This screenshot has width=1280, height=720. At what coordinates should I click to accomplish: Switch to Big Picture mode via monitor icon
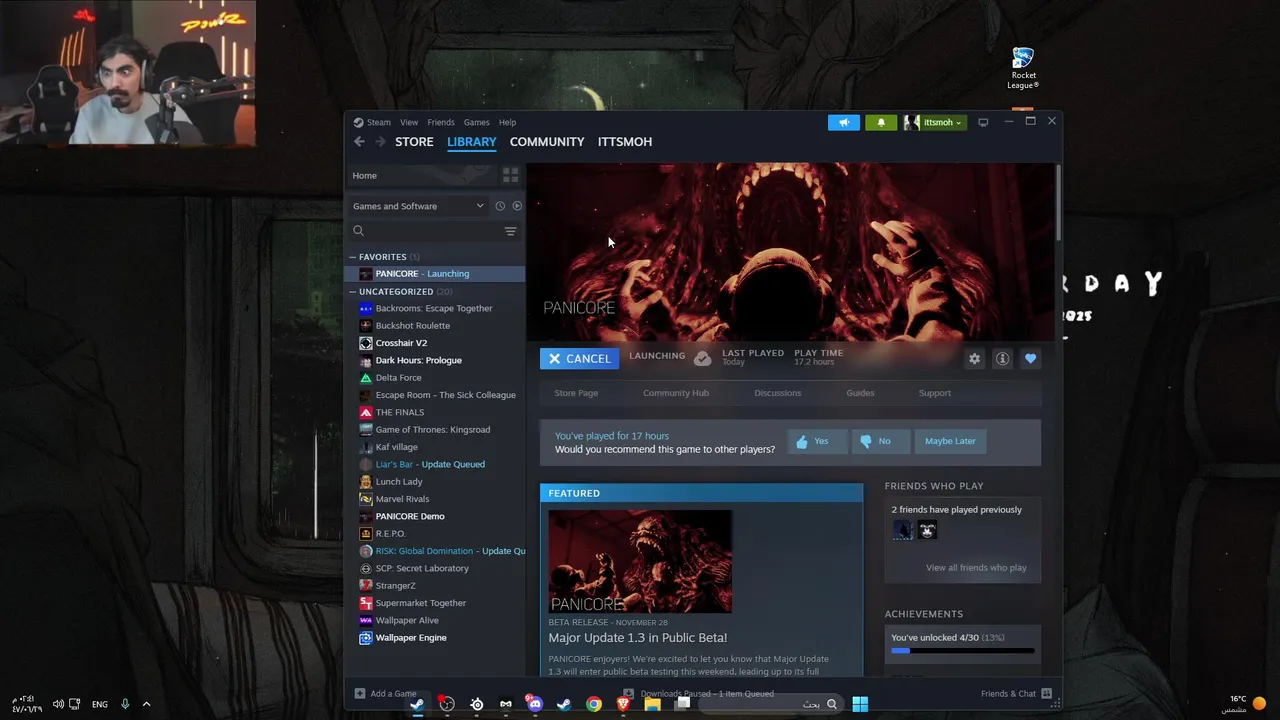[983, 122]
